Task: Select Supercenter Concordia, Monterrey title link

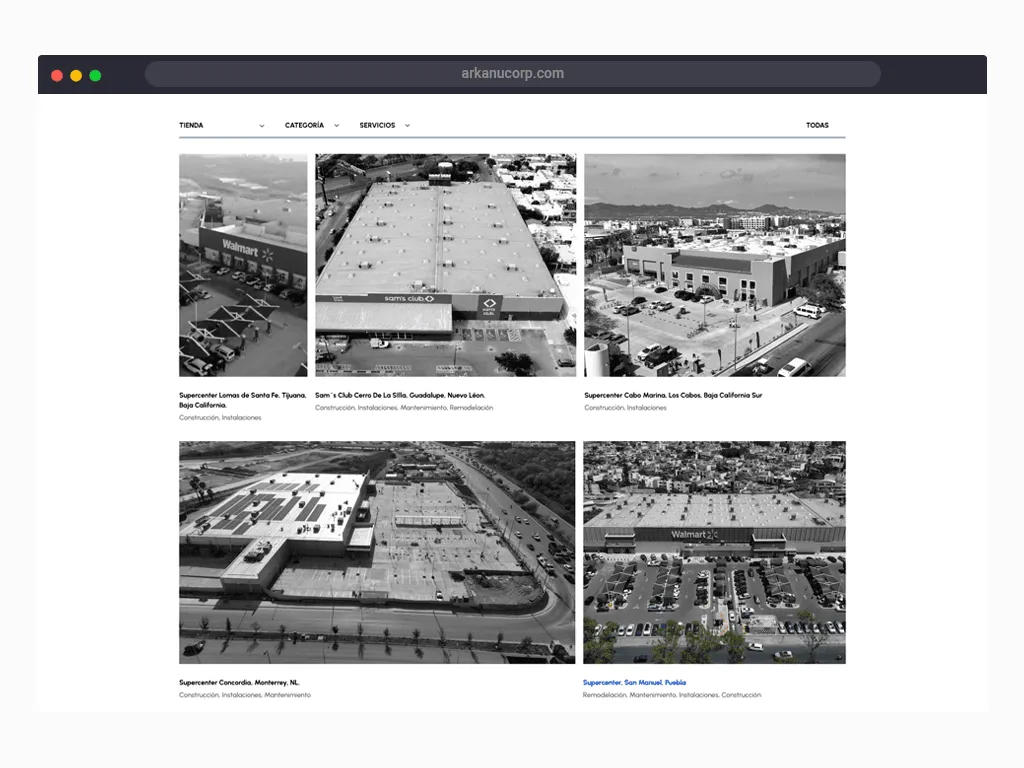Action: 239,682
